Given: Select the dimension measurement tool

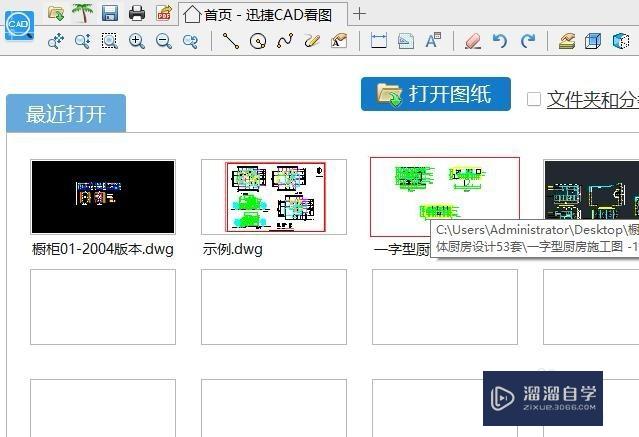Looking at the screenshot, I should tap(379, 41).
